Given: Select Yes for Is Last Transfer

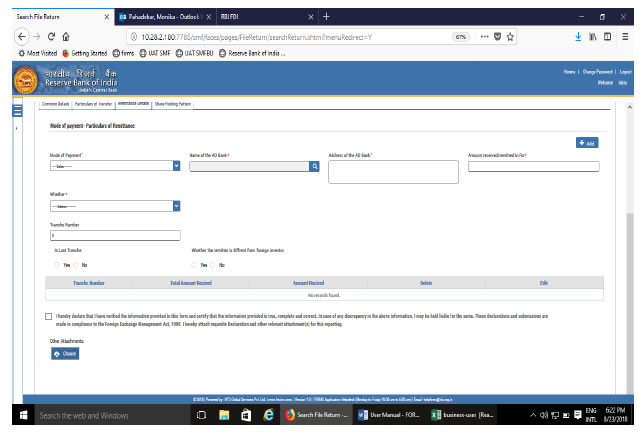Looking at the screenshot, I should click(x=58, y=265).
